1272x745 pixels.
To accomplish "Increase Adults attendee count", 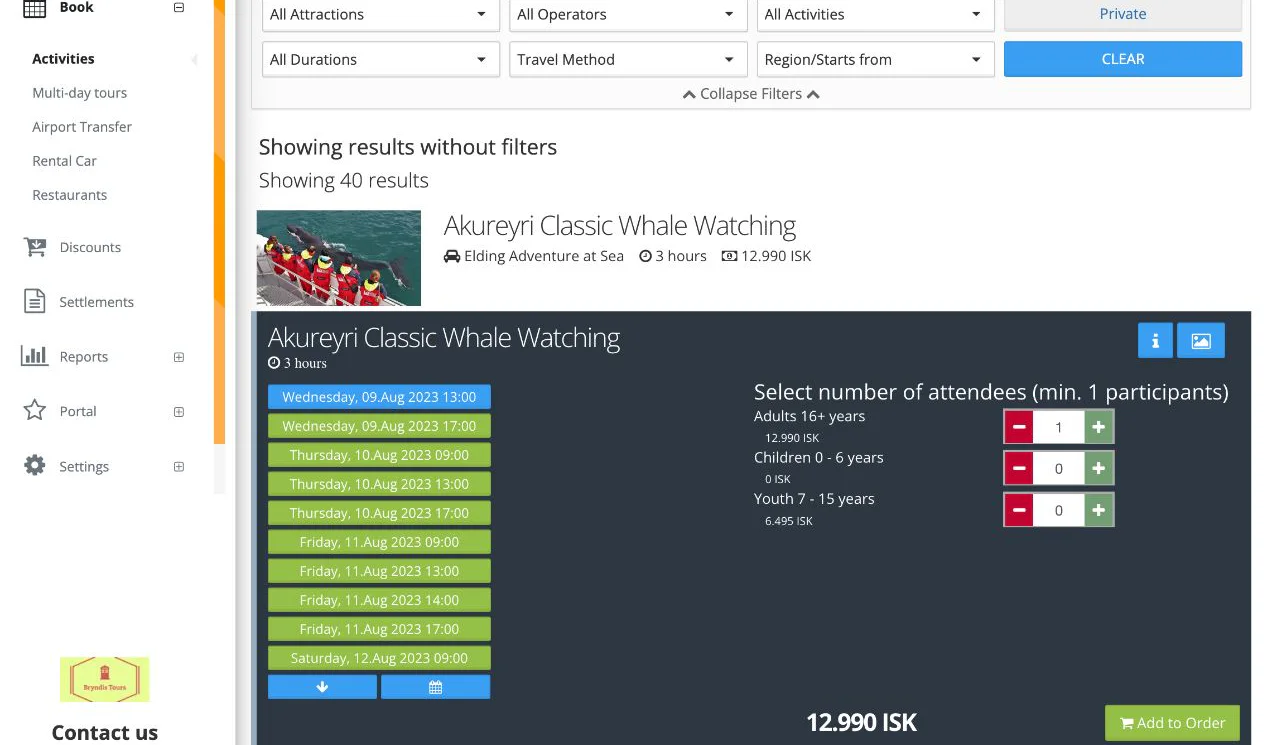I will click(1098, 427).
